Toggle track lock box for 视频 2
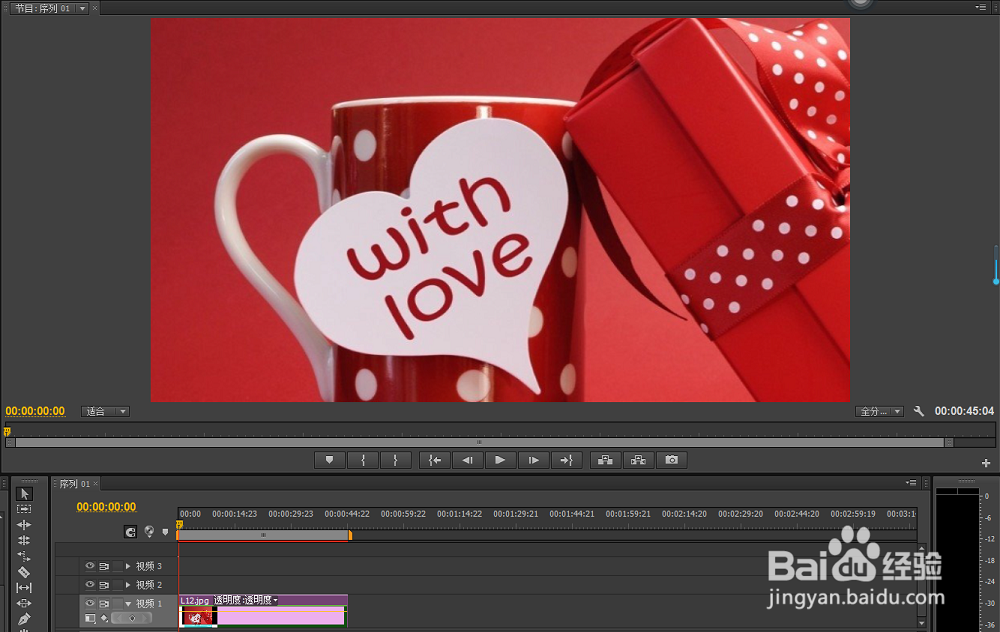Image resolution: width=1000 pixels, height=632 pixels. [x=117, y=585]
